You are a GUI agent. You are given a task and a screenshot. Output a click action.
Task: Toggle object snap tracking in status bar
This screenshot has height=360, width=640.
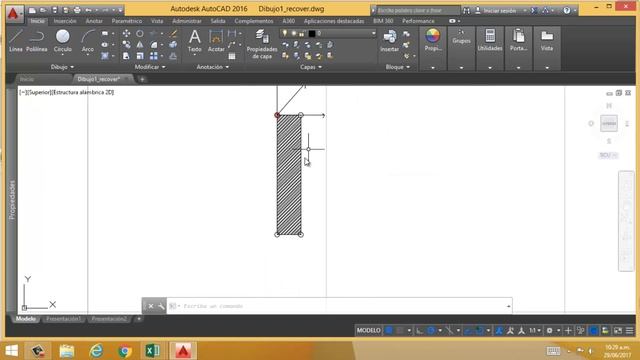[x=469, y=330]
